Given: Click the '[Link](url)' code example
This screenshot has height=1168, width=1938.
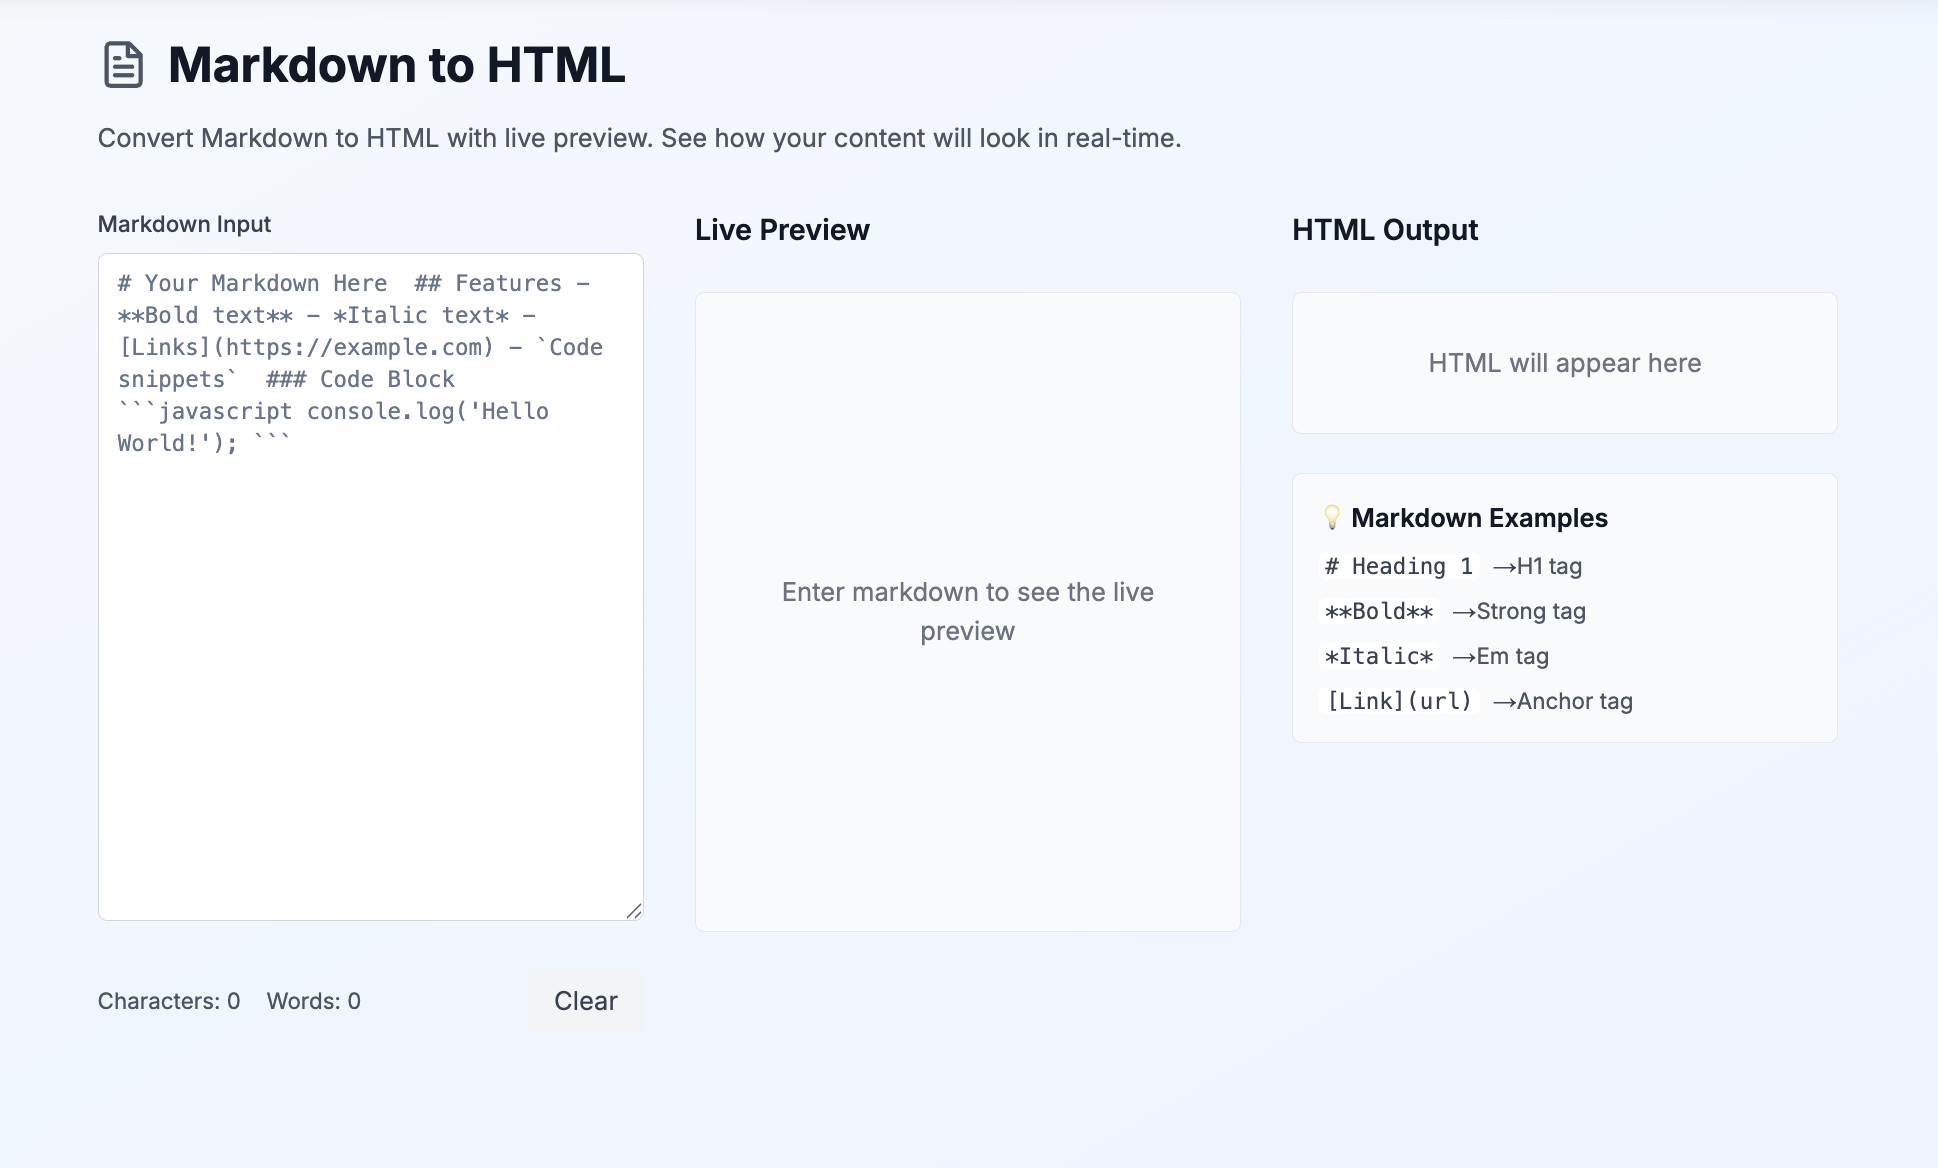Looking at the screenshot, I should tap(1399, 701).
